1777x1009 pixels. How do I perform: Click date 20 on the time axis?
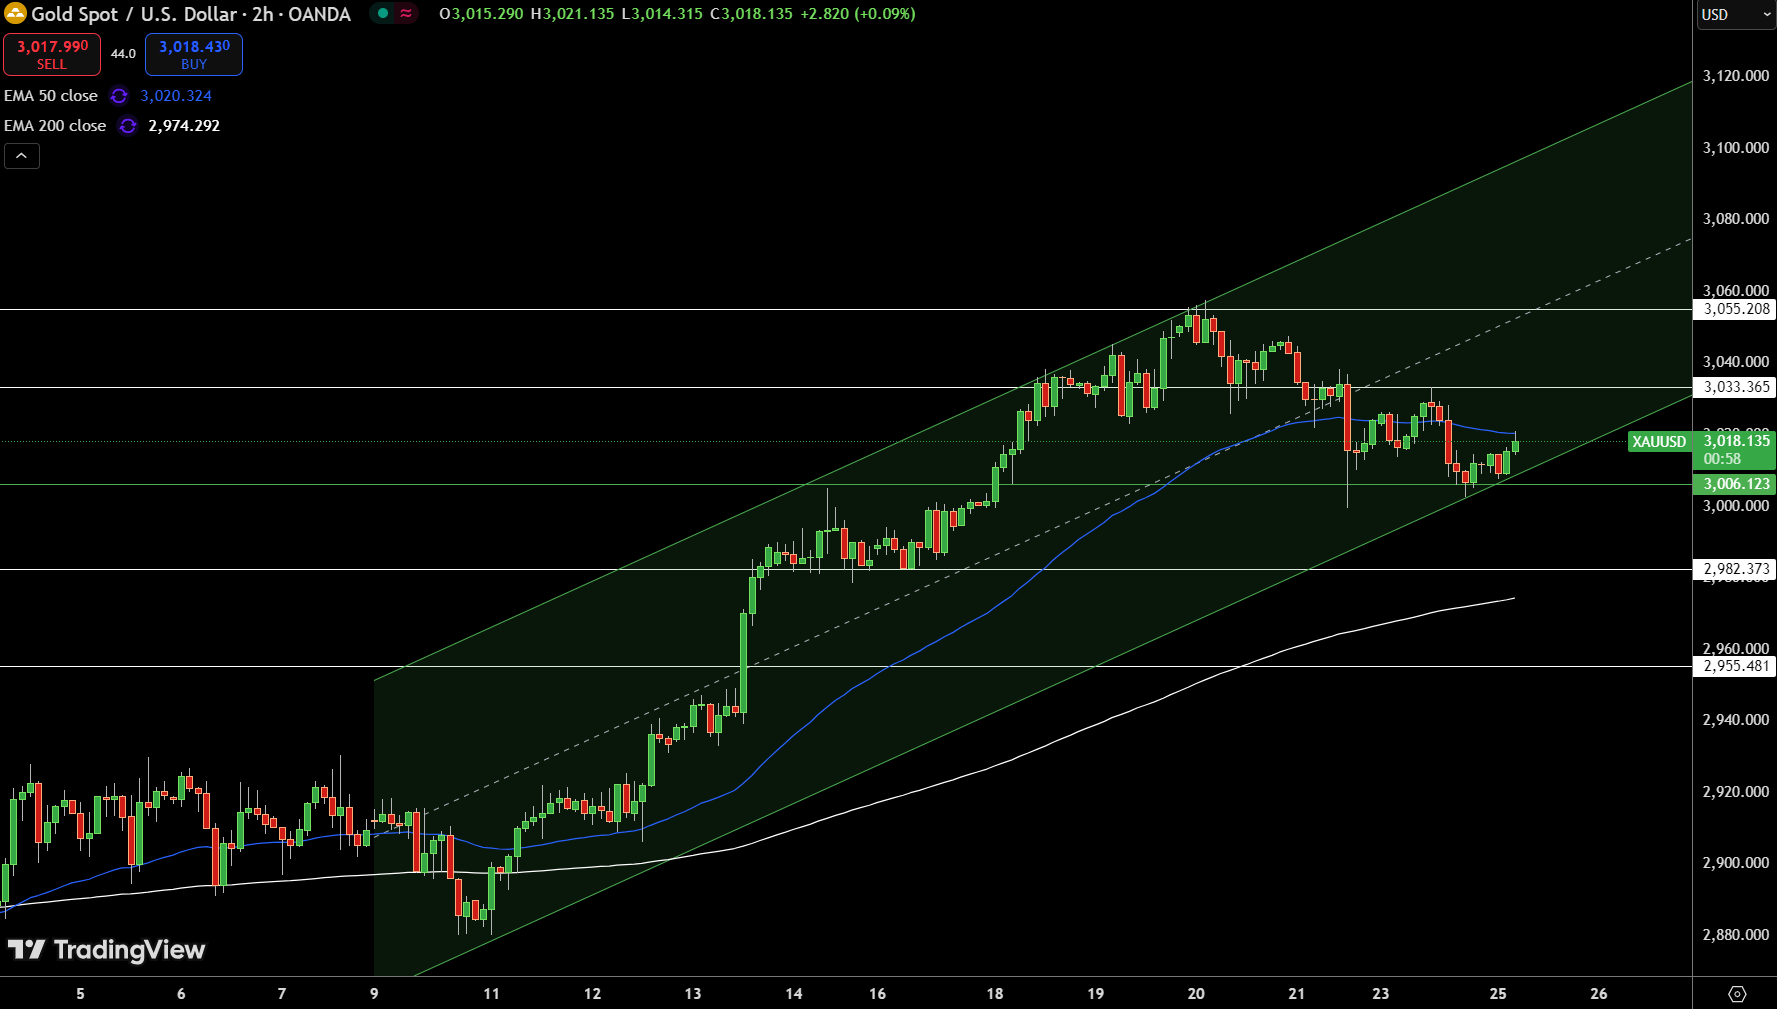click(1196, 994)
